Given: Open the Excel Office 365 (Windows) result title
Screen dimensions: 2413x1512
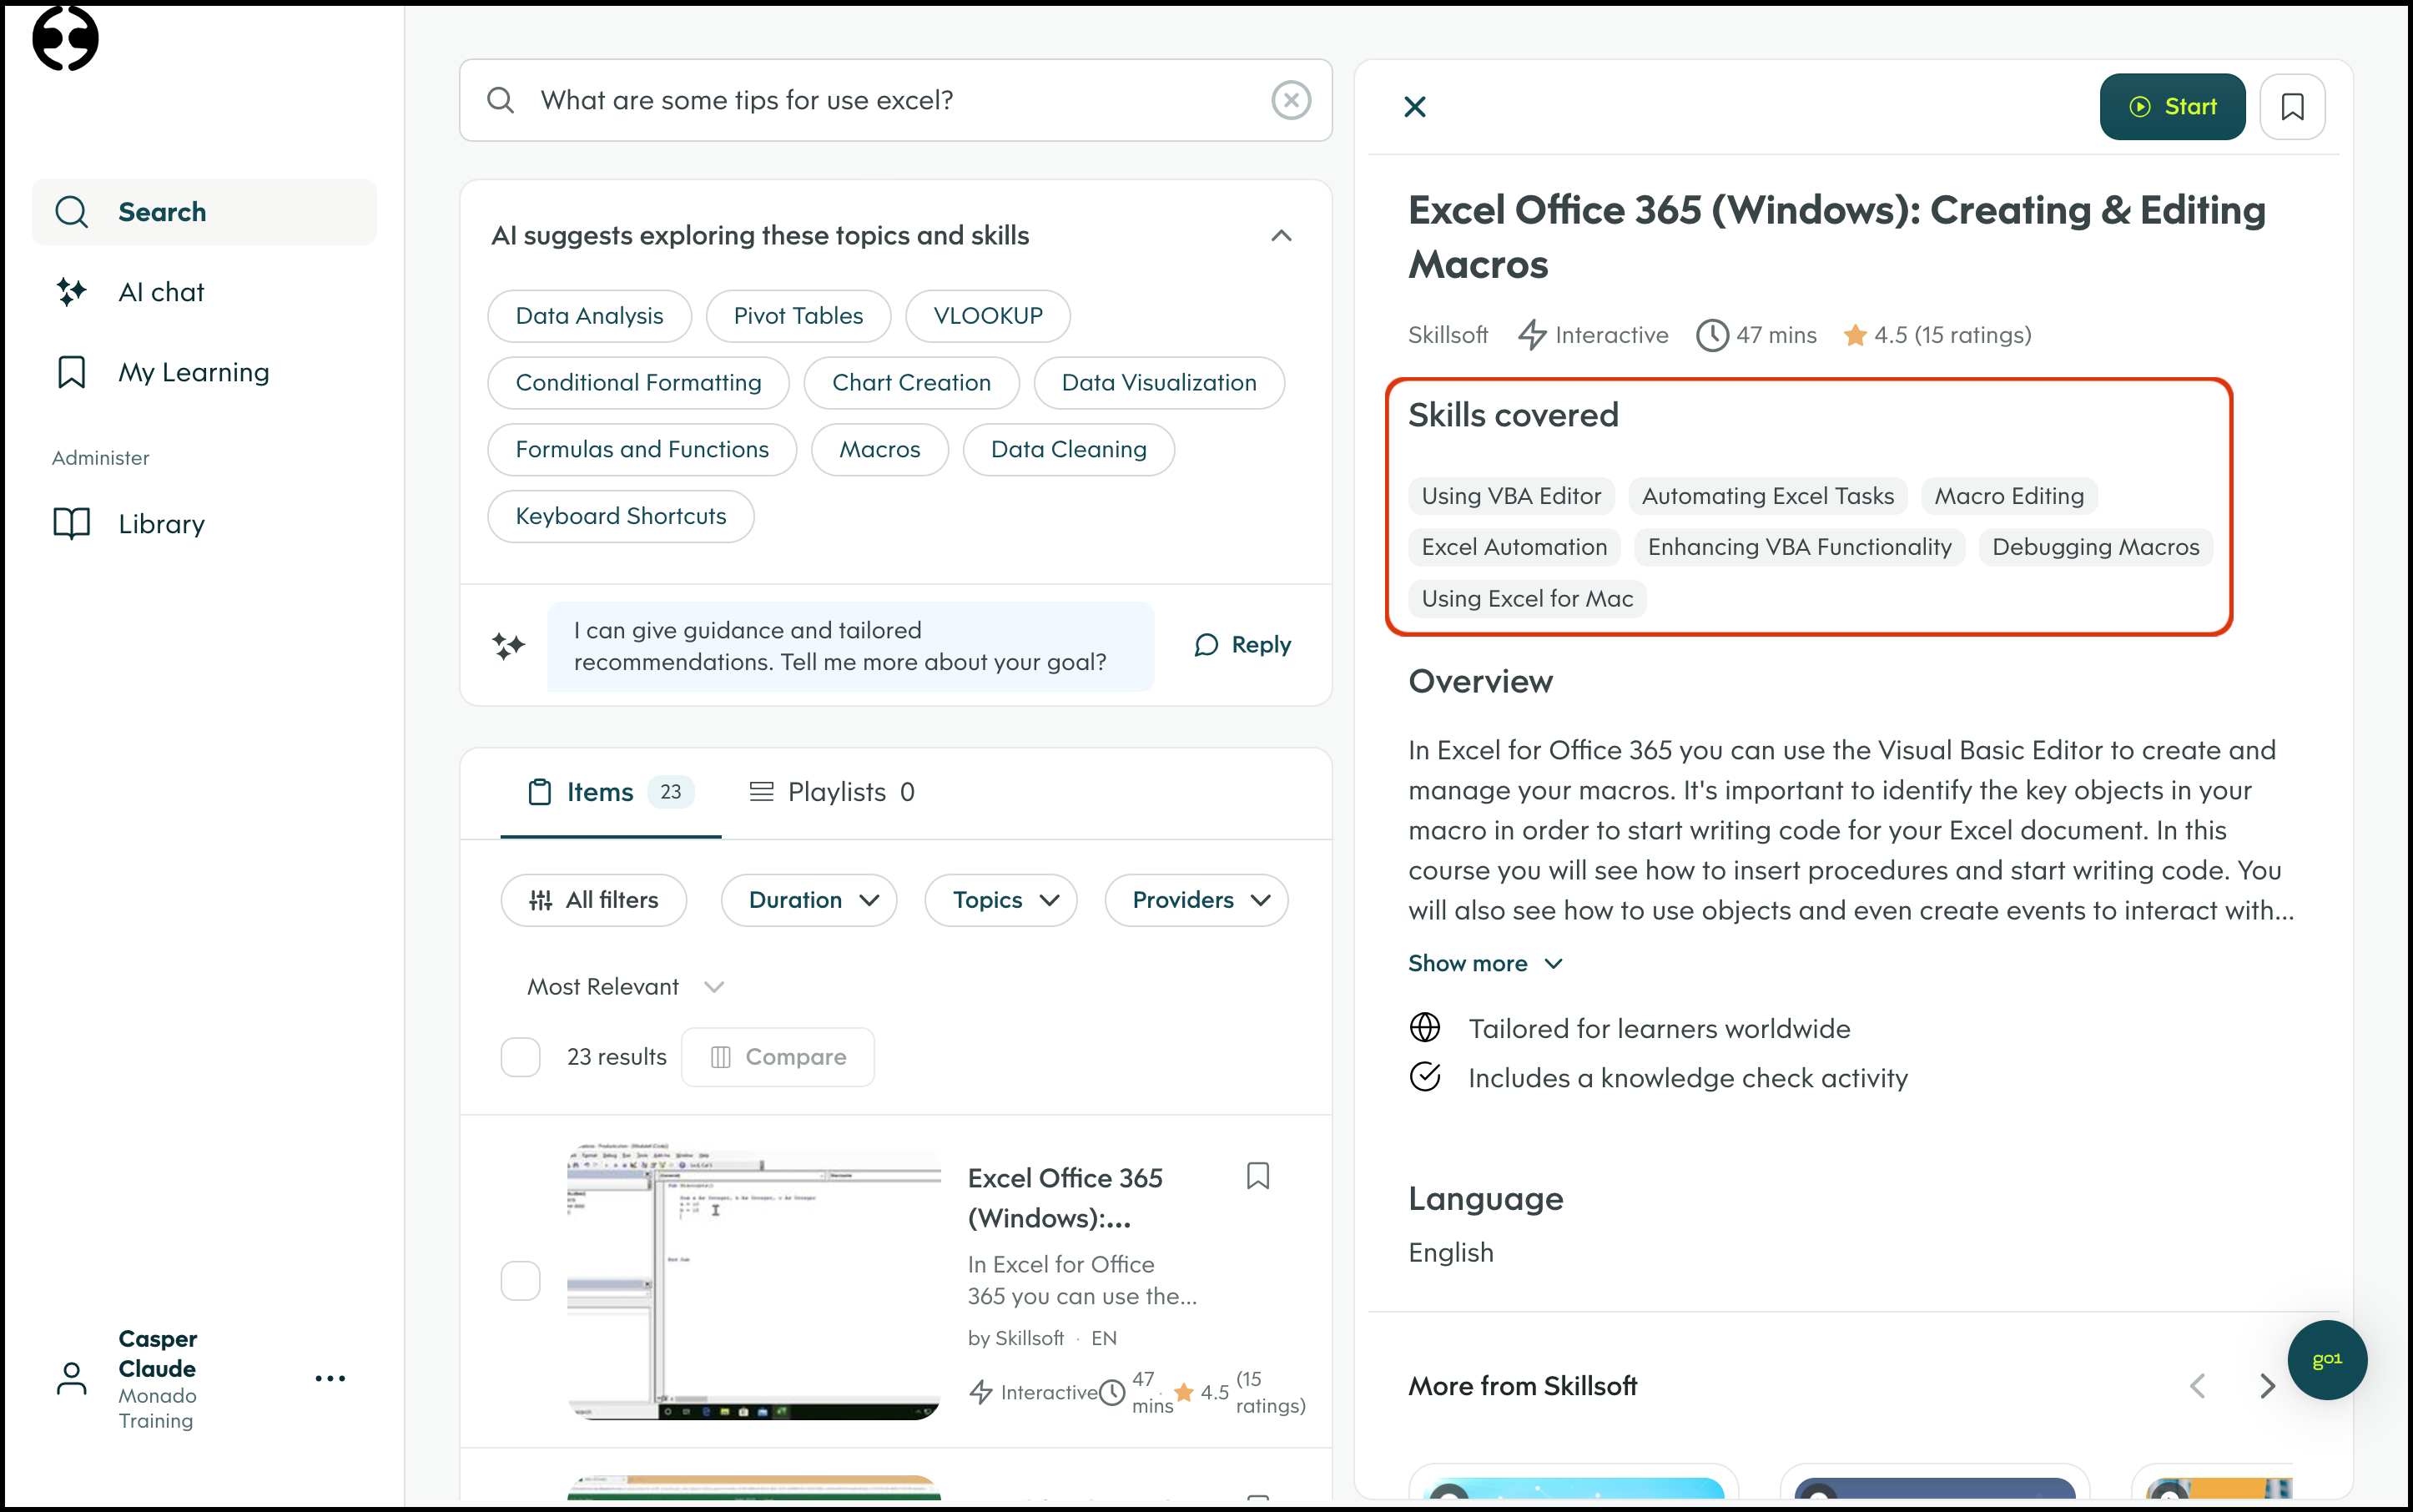Looking at the screenshot, I should tap(1065, 1198).
